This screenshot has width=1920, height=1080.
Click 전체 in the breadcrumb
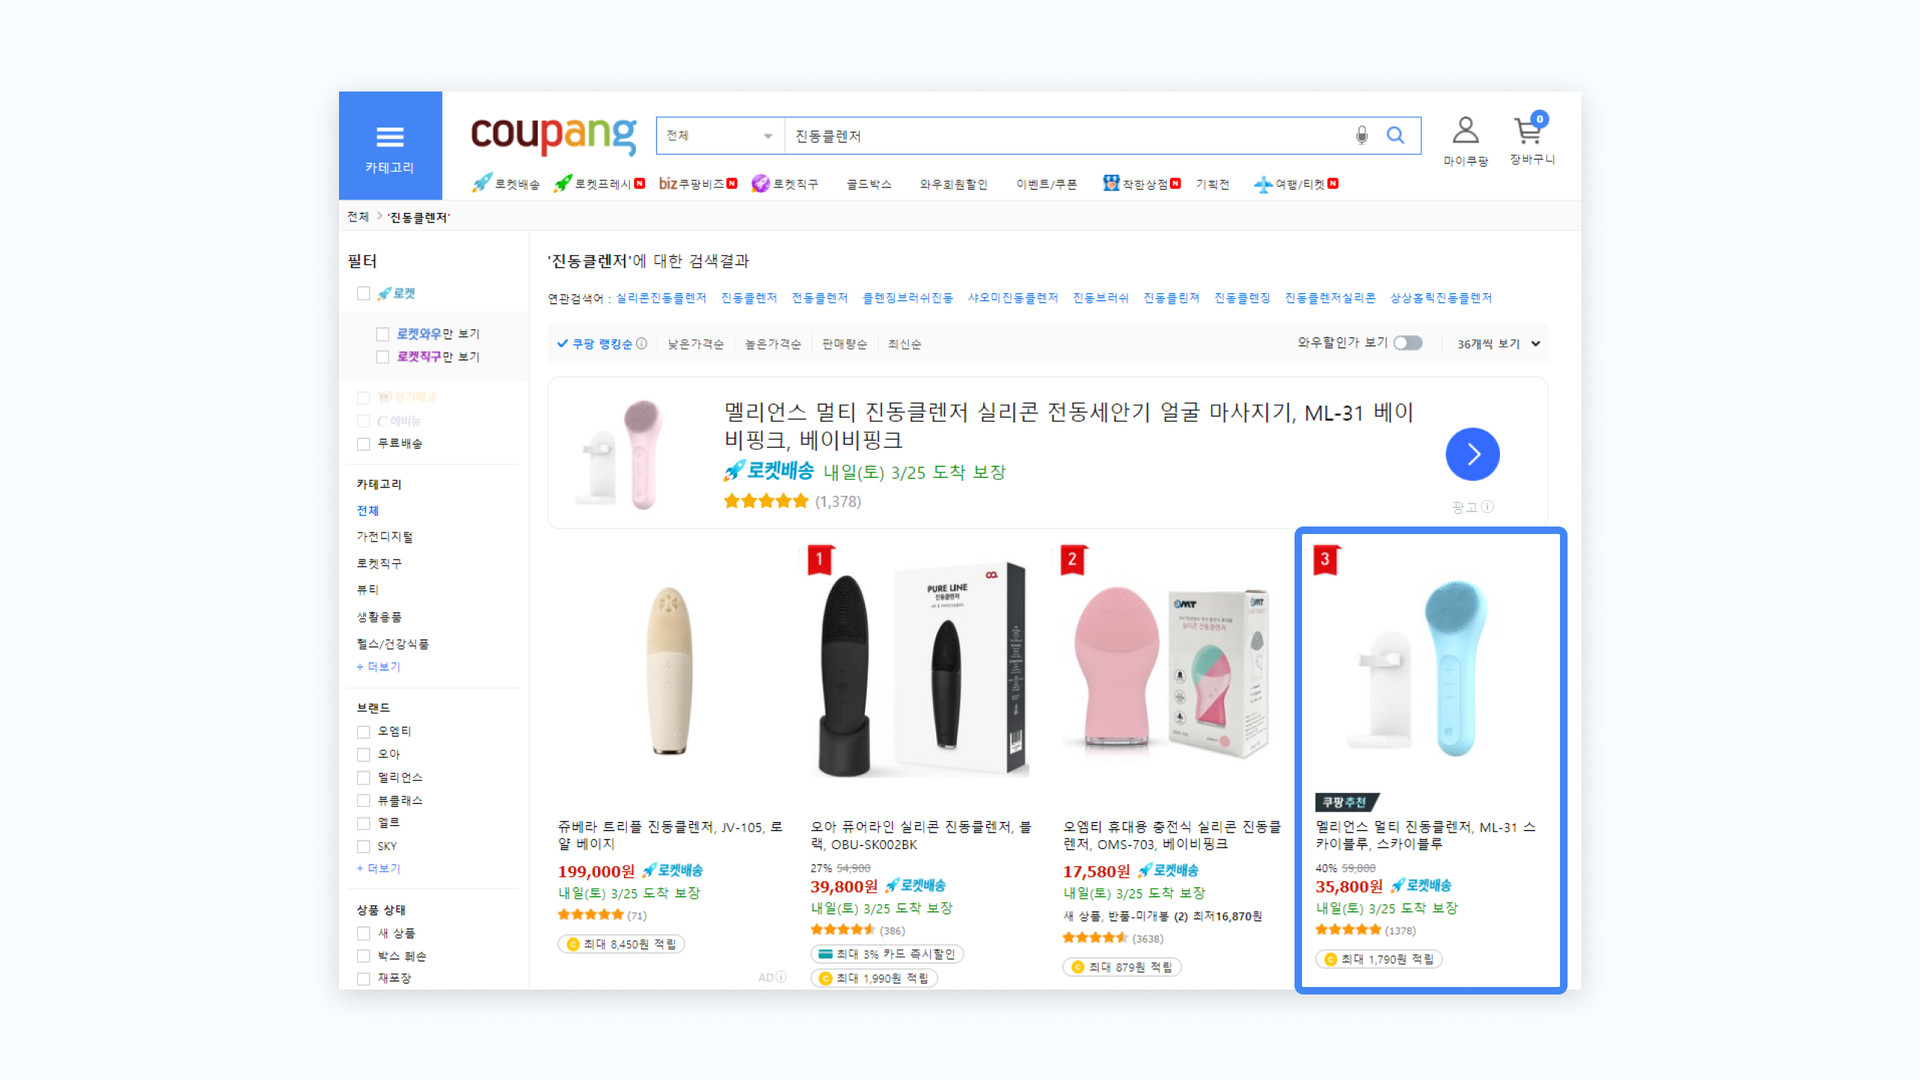point(357,217)
